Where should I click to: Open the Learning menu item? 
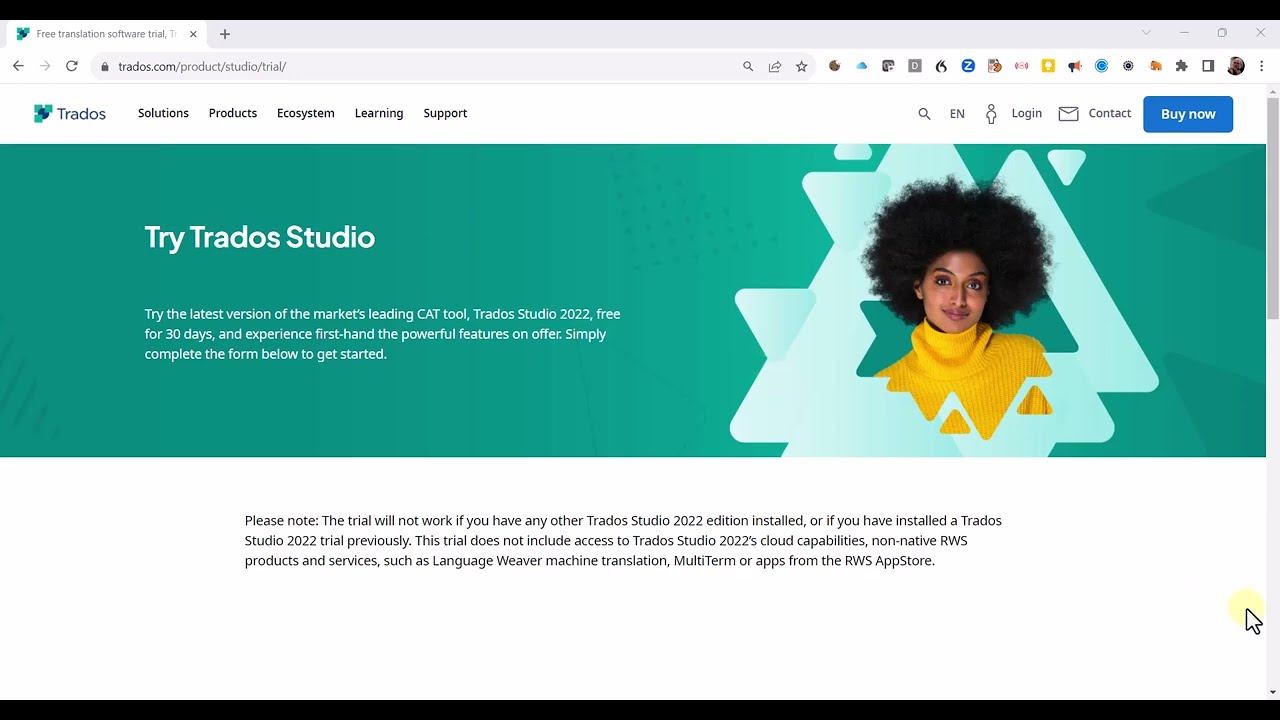(379, 113)
